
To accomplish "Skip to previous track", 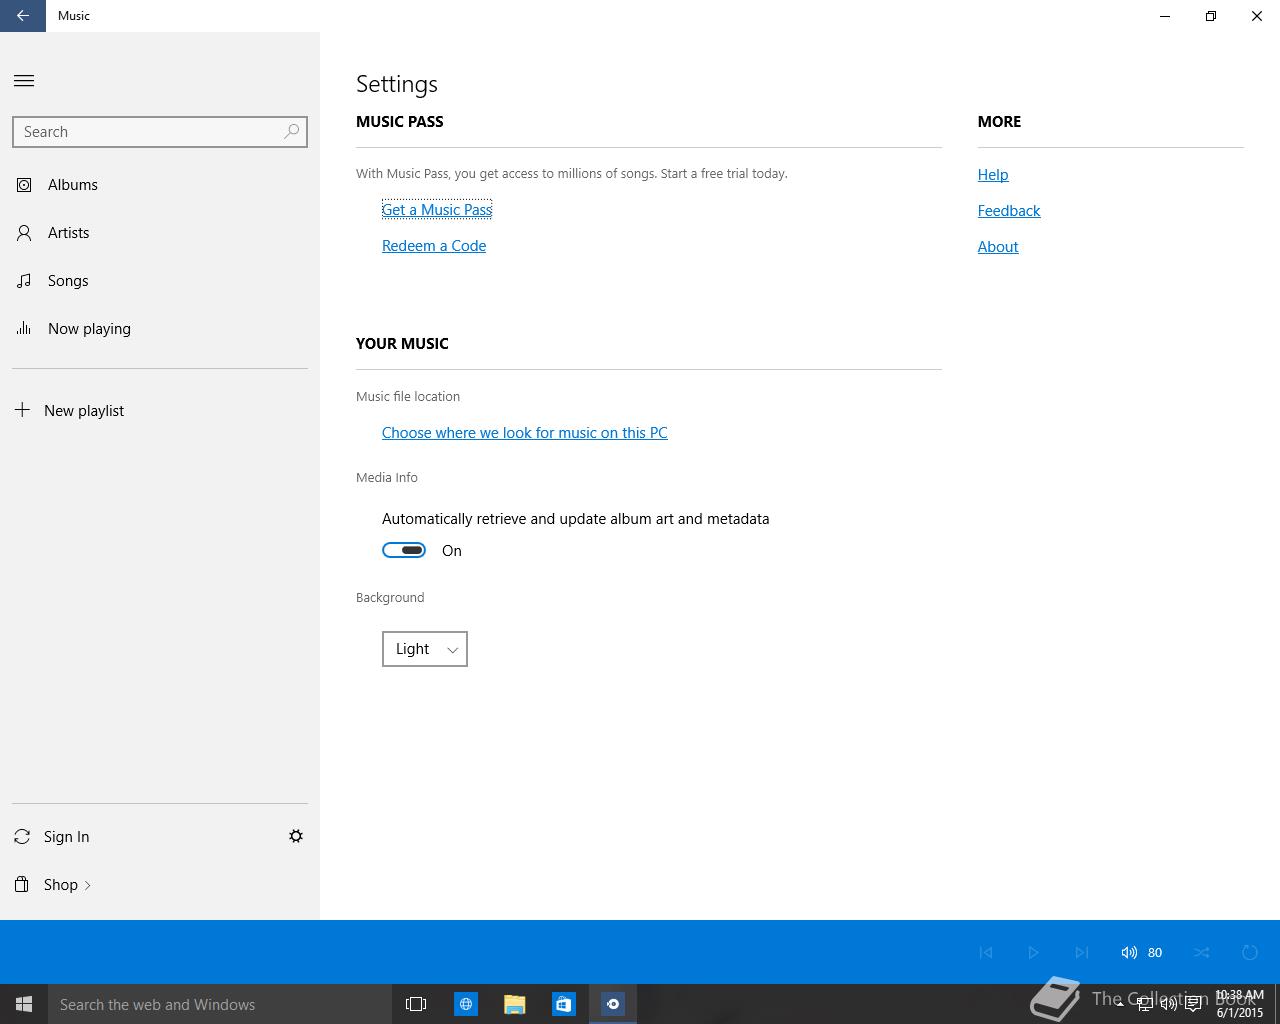I will pos(986,953).
